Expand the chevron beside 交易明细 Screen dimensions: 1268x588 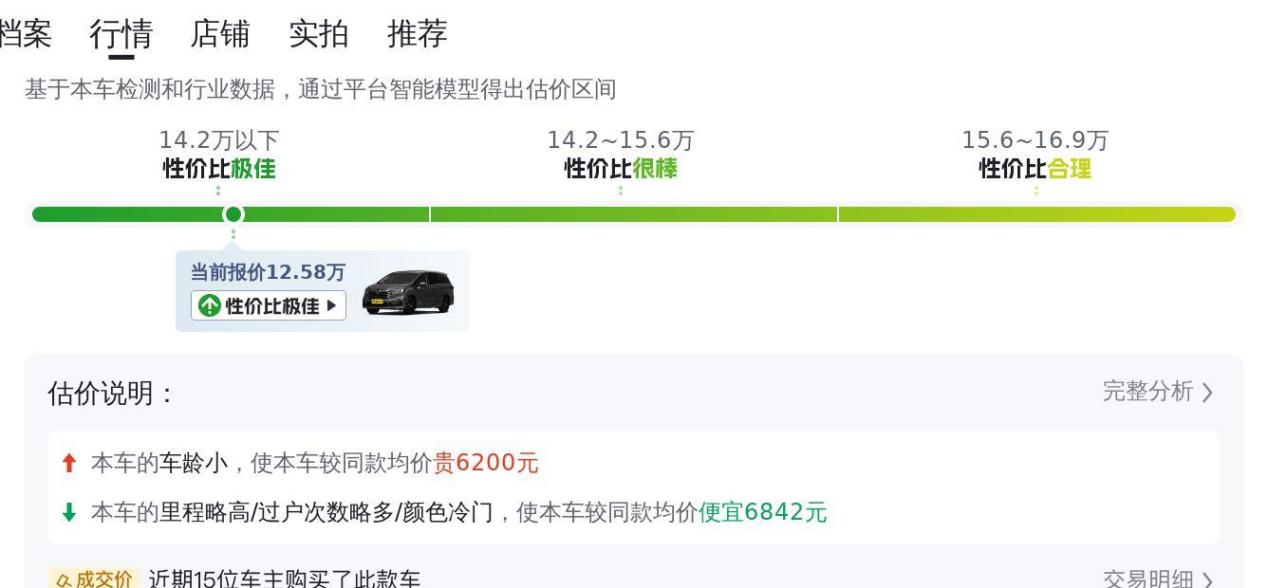point(1208,580)
